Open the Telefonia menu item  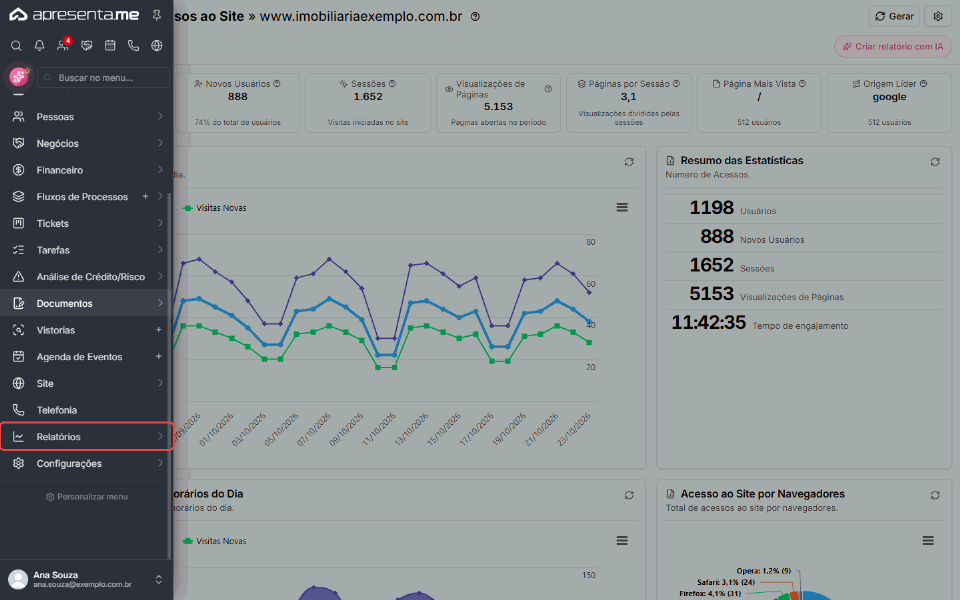tap(84, 410)
